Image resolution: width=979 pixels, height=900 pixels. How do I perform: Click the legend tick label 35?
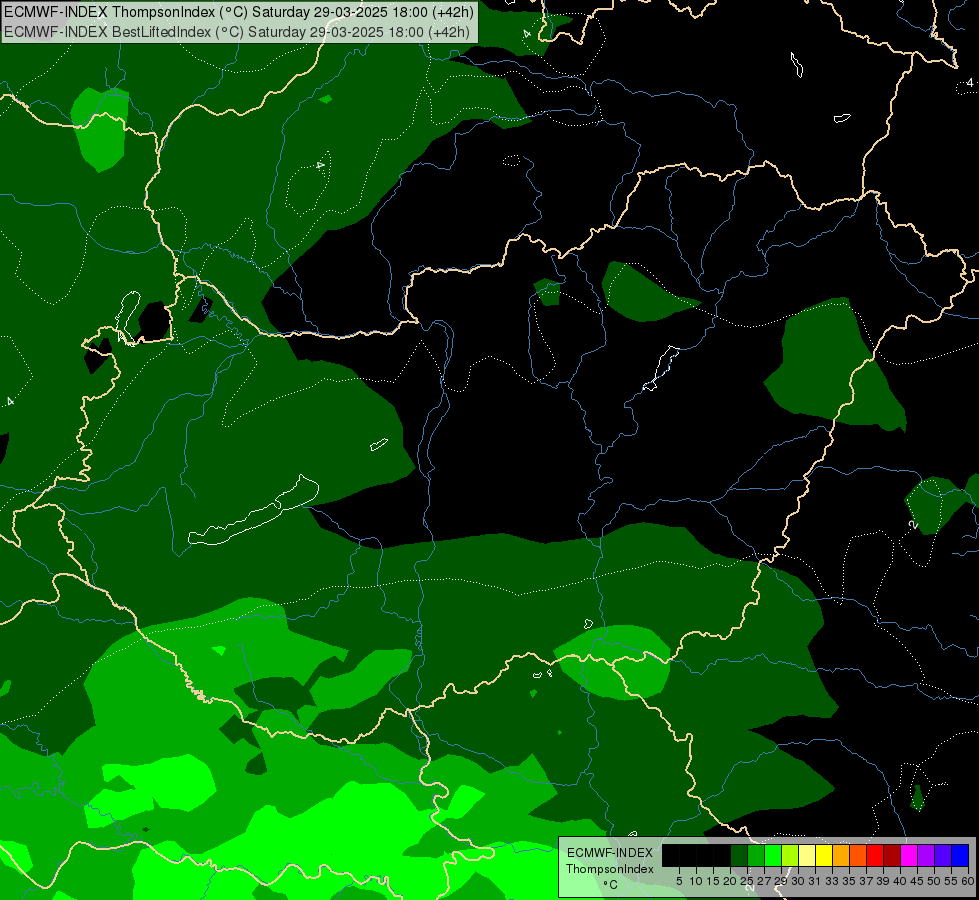tap(849, 881)
